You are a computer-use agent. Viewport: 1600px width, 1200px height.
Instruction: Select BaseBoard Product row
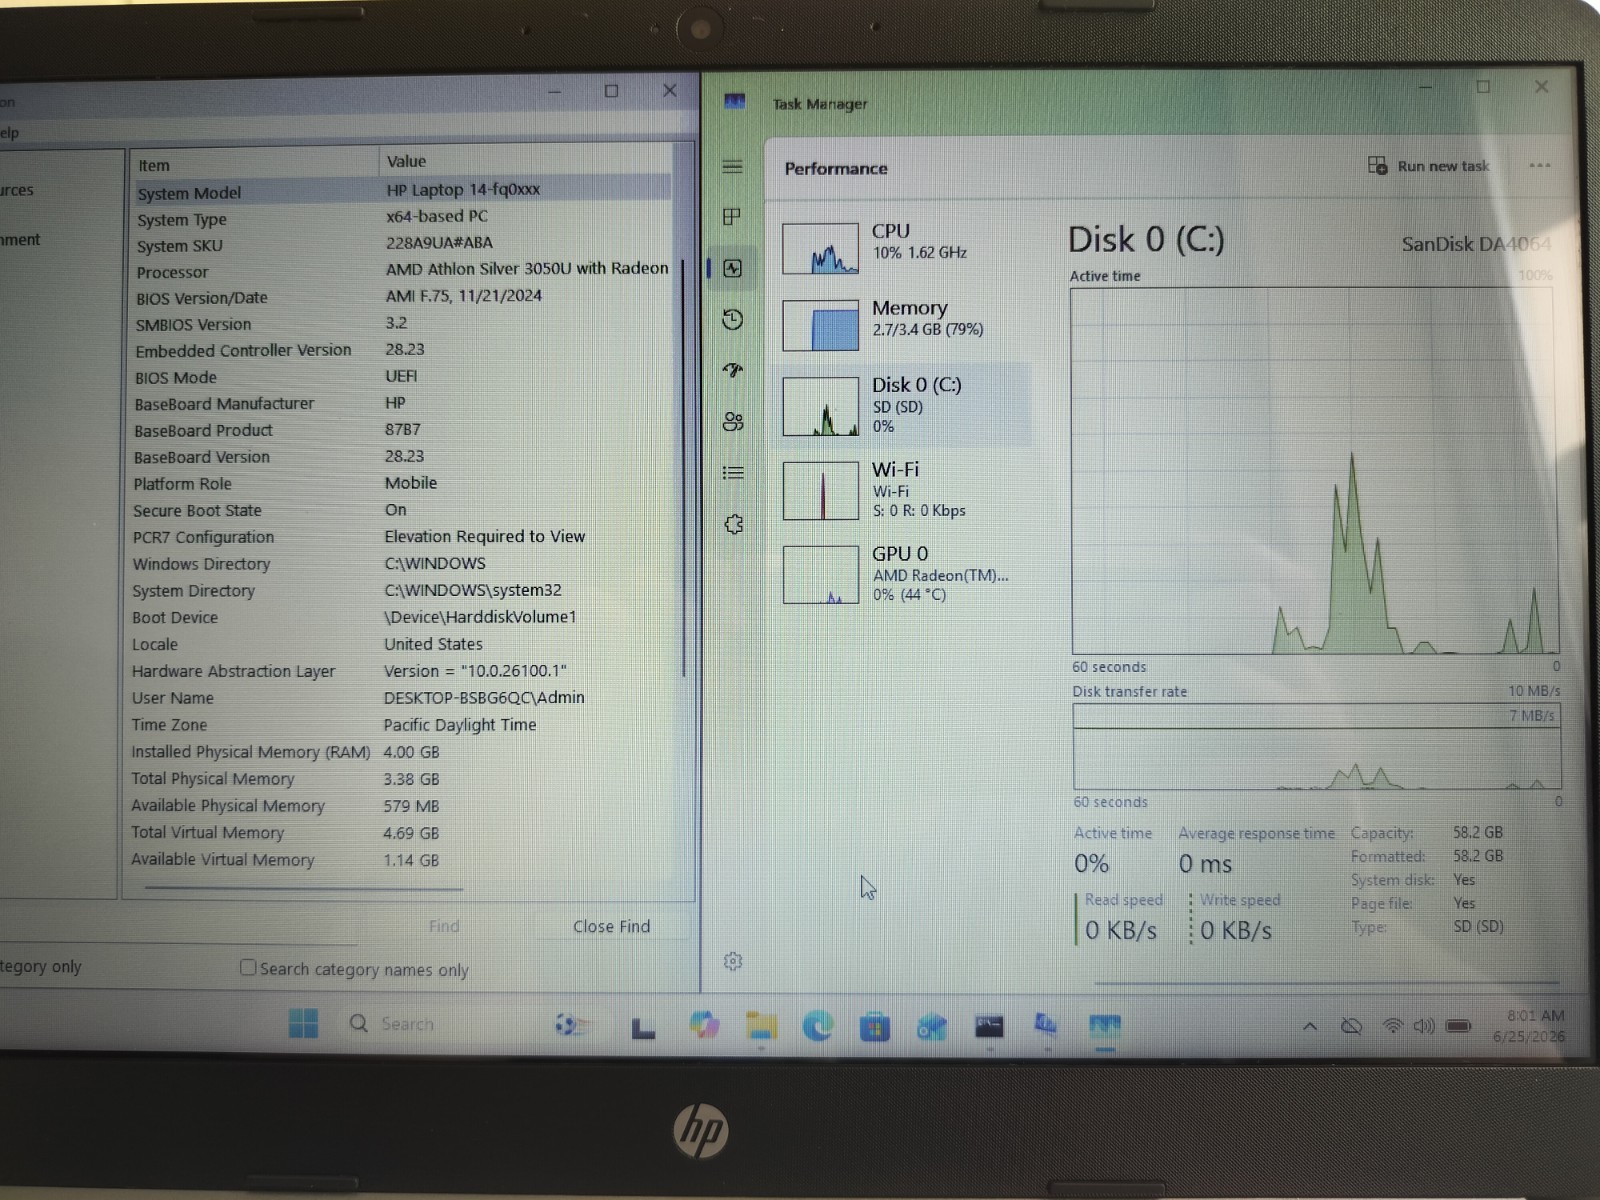click(x=403, y=430)
